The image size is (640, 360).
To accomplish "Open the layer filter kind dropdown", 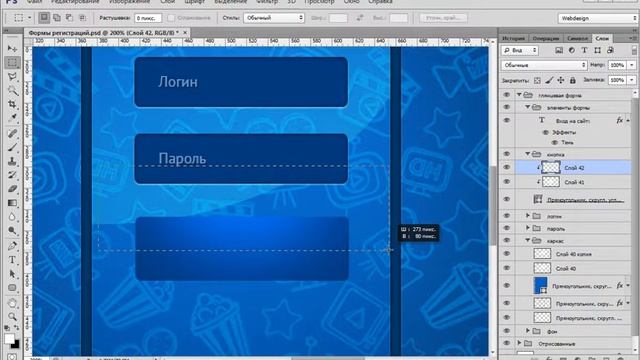I will [520, 50].
